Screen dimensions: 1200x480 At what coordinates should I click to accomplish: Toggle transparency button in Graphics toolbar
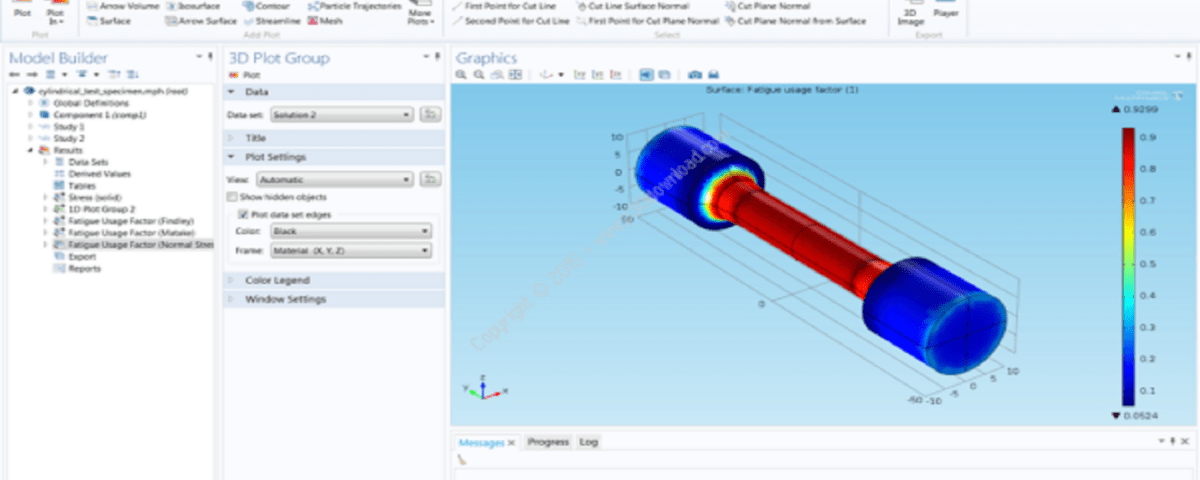[665, 75]
